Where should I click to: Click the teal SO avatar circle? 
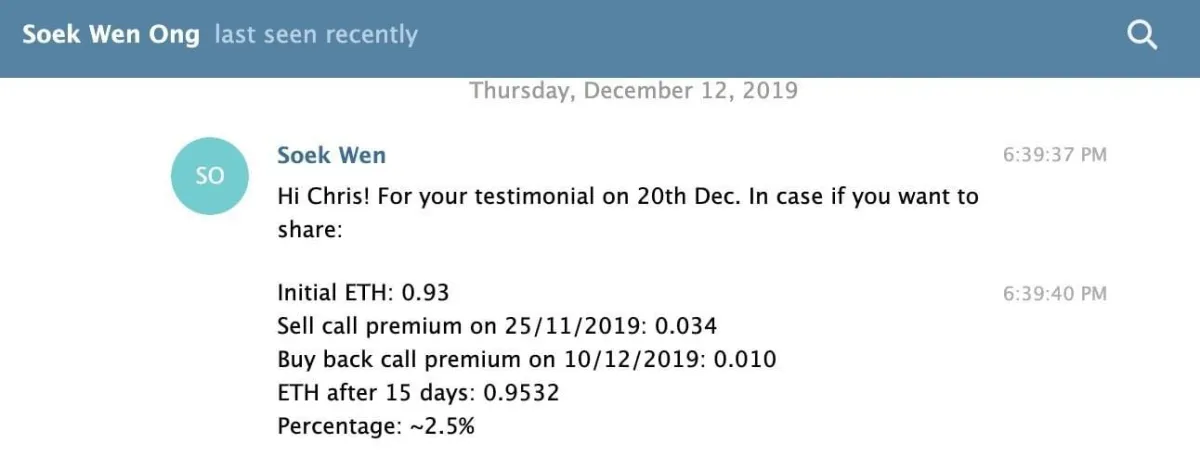click(x=210, y=176)
